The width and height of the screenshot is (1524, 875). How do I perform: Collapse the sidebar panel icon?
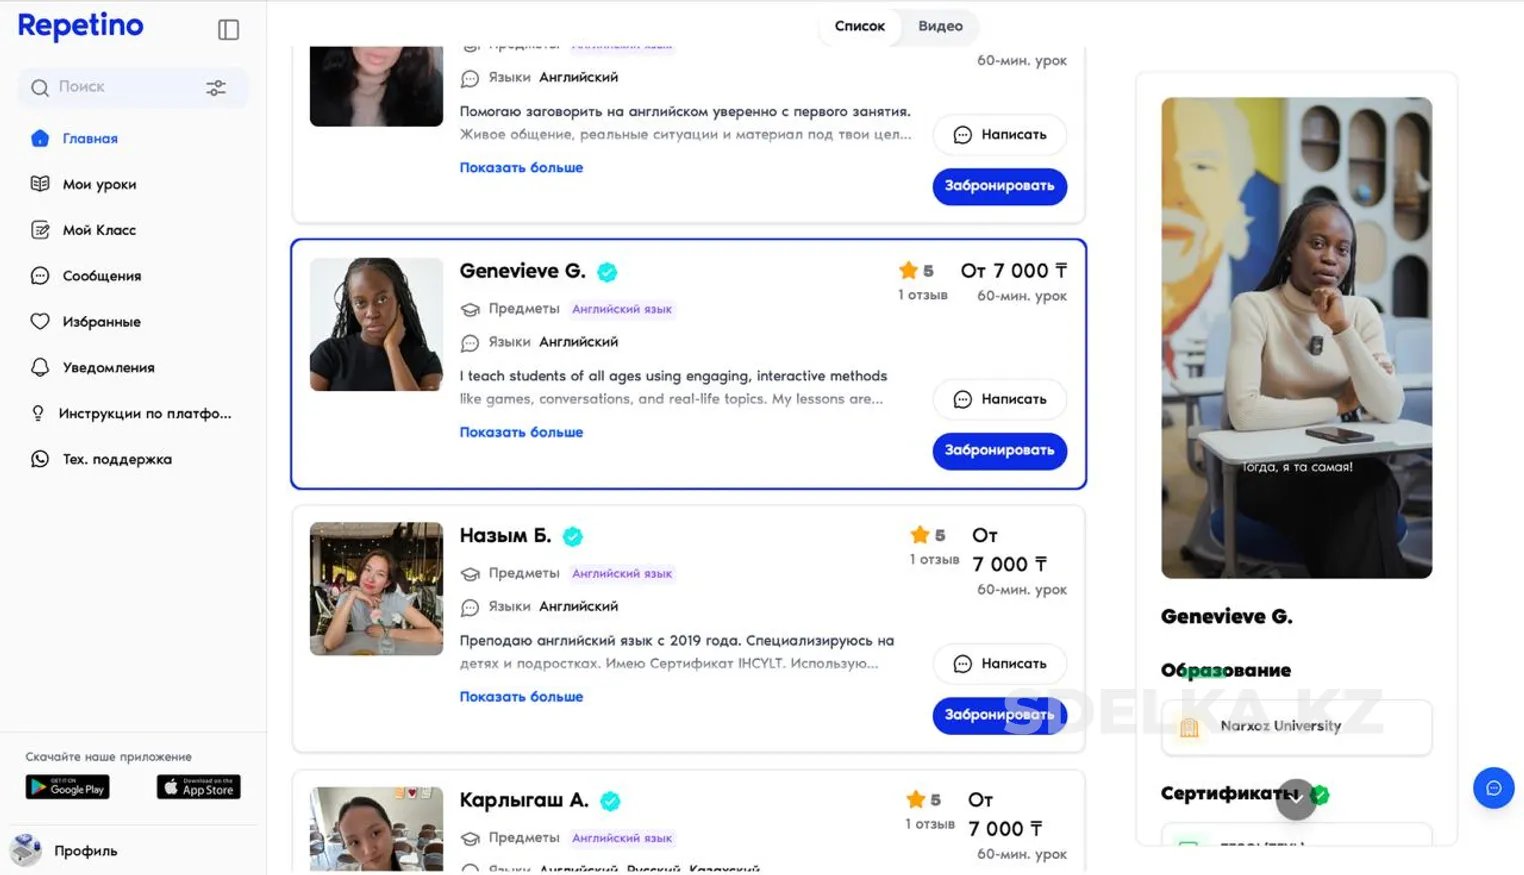click(228, 30)
